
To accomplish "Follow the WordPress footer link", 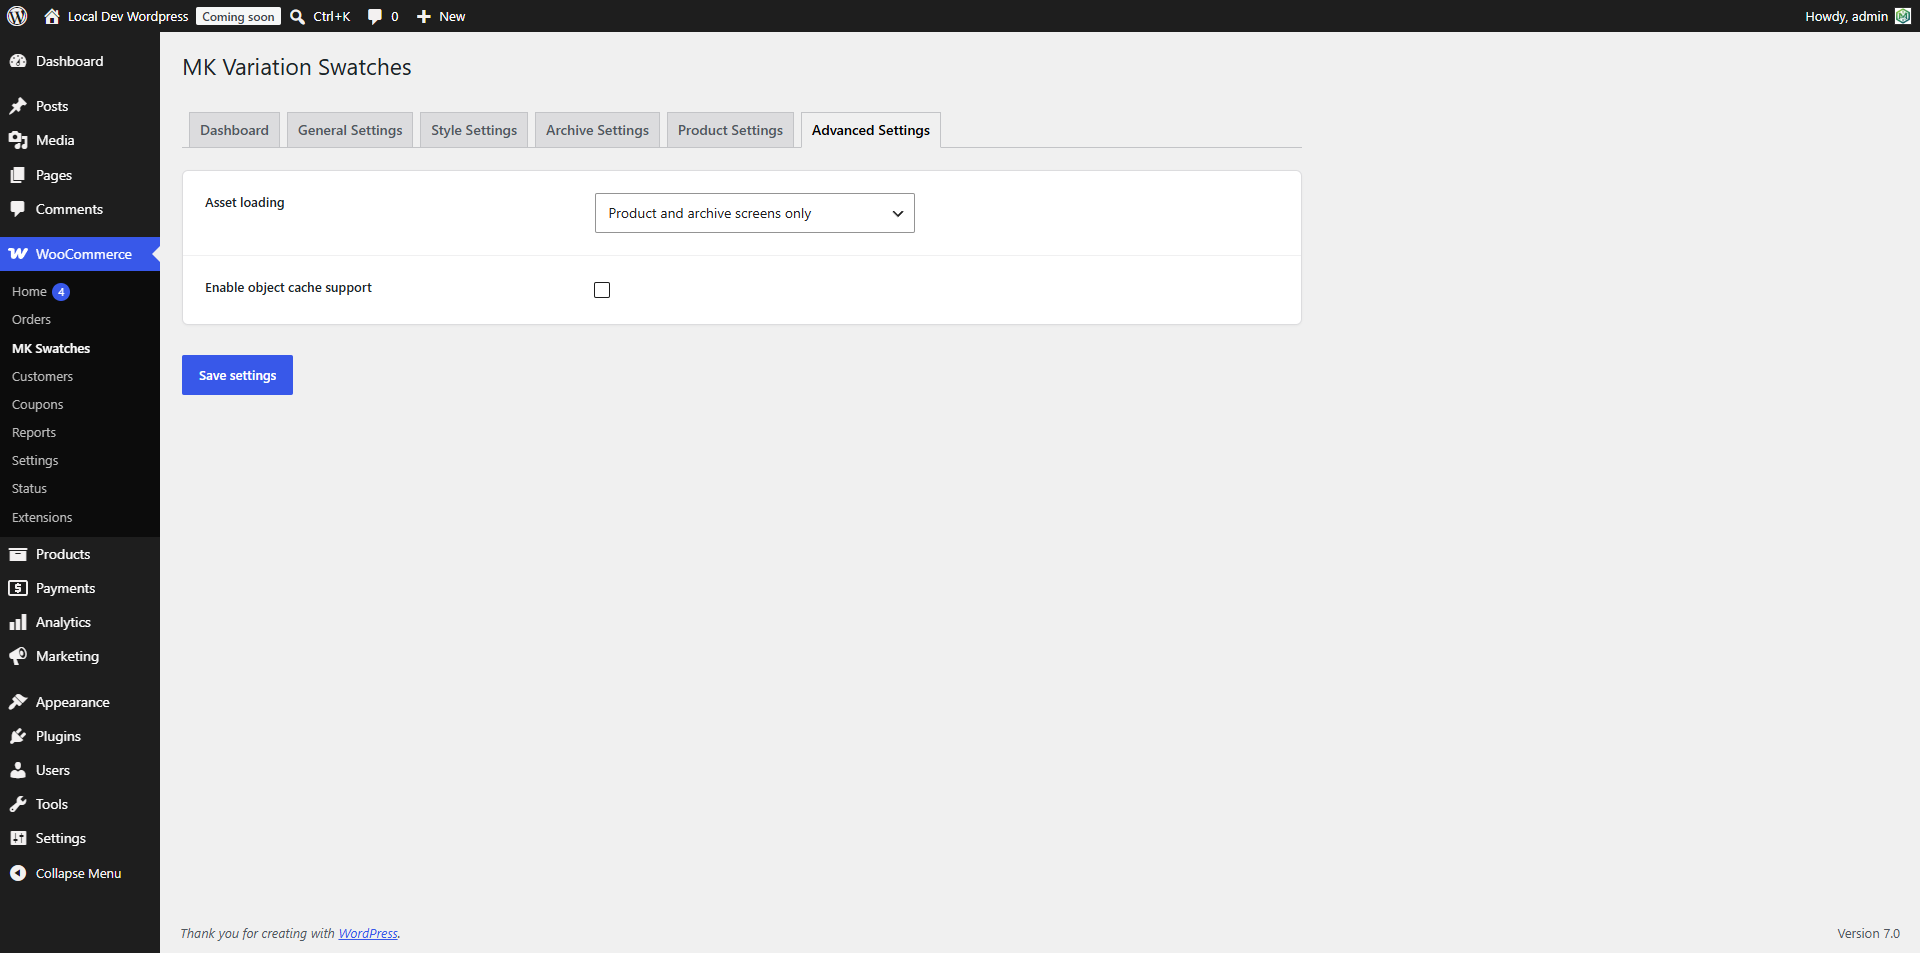I will (x=368, y=933).
